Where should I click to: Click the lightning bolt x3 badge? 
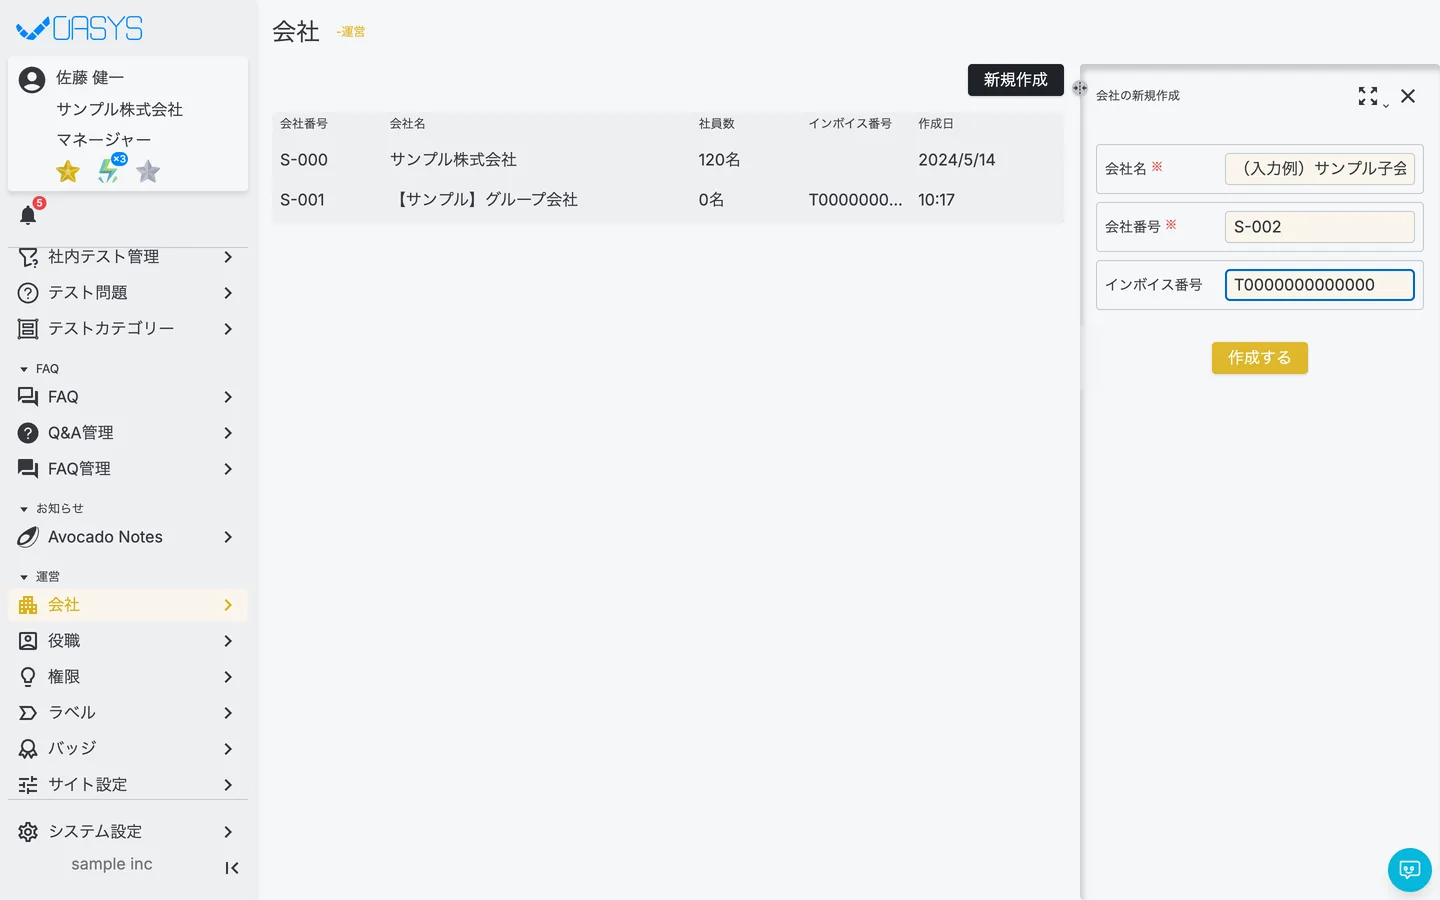click(110, 169)
